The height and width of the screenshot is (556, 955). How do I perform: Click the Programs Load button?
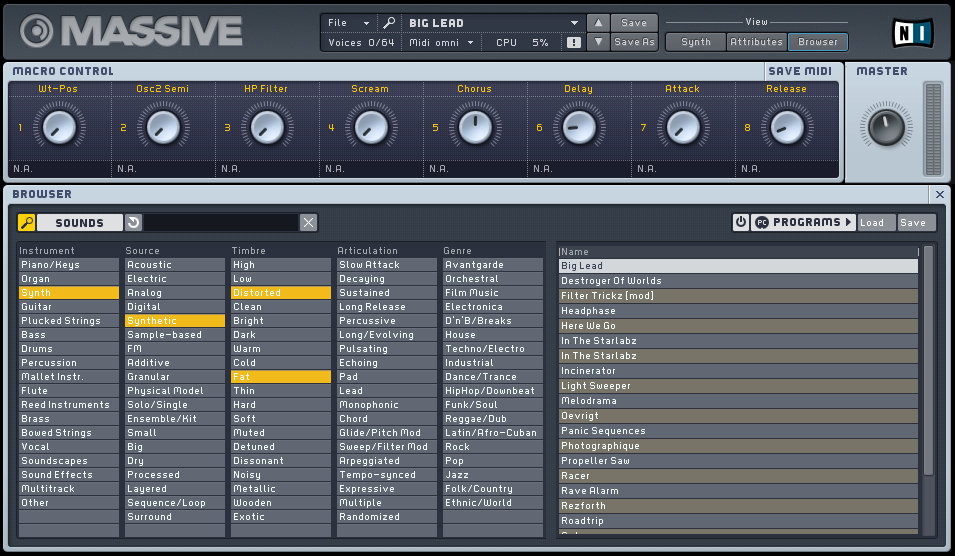coord(875,223)
